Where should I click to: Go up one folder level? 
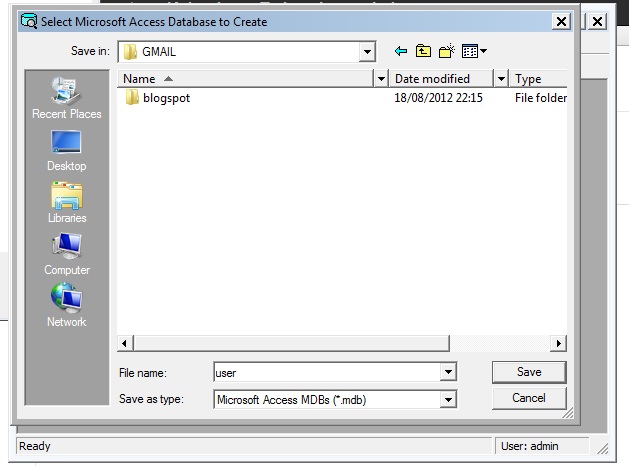(423, 51)
